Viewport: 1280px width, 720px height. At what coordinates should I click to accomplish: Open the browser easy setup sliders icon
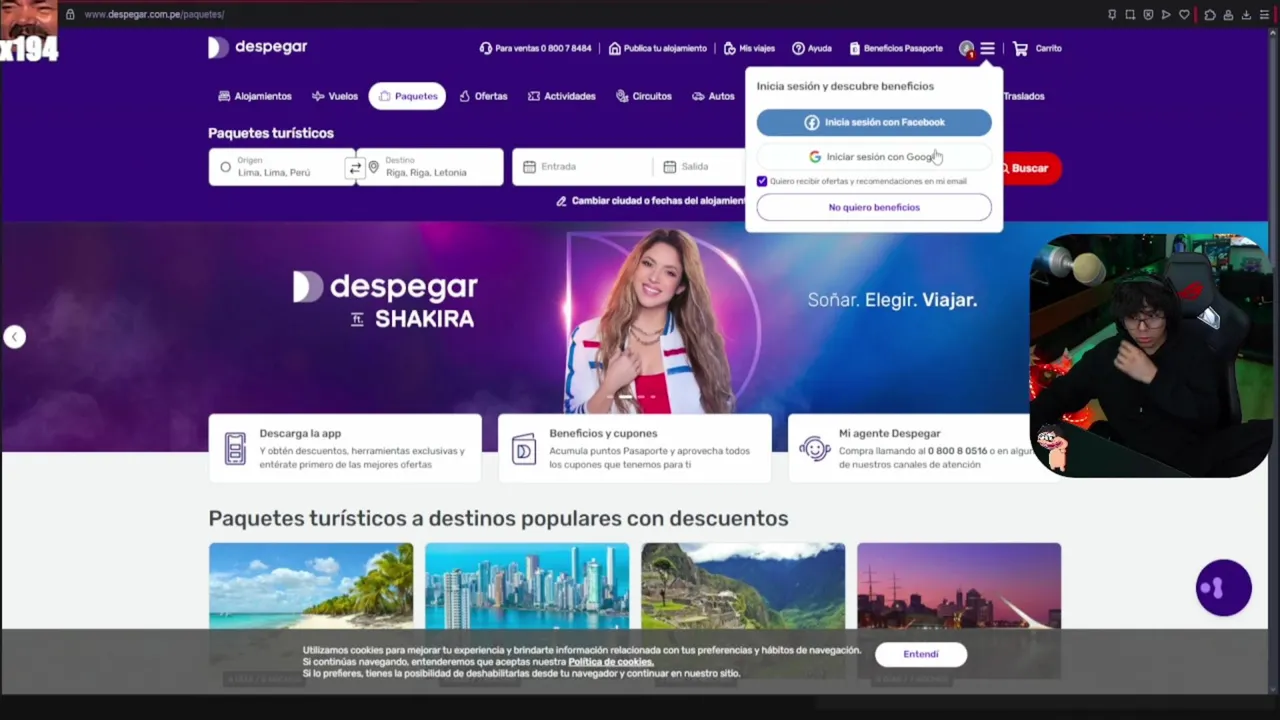coord(1264,14)
